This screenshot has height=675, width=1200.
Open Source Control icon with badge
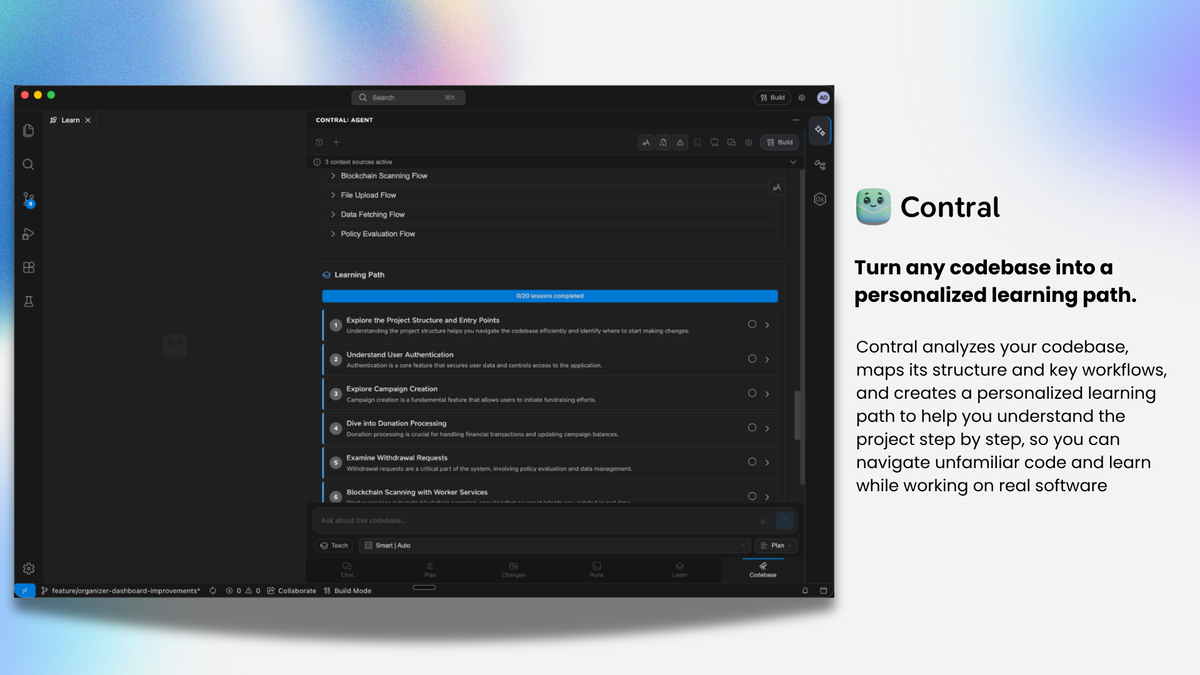pyautogui.click(x=28, y=200)
